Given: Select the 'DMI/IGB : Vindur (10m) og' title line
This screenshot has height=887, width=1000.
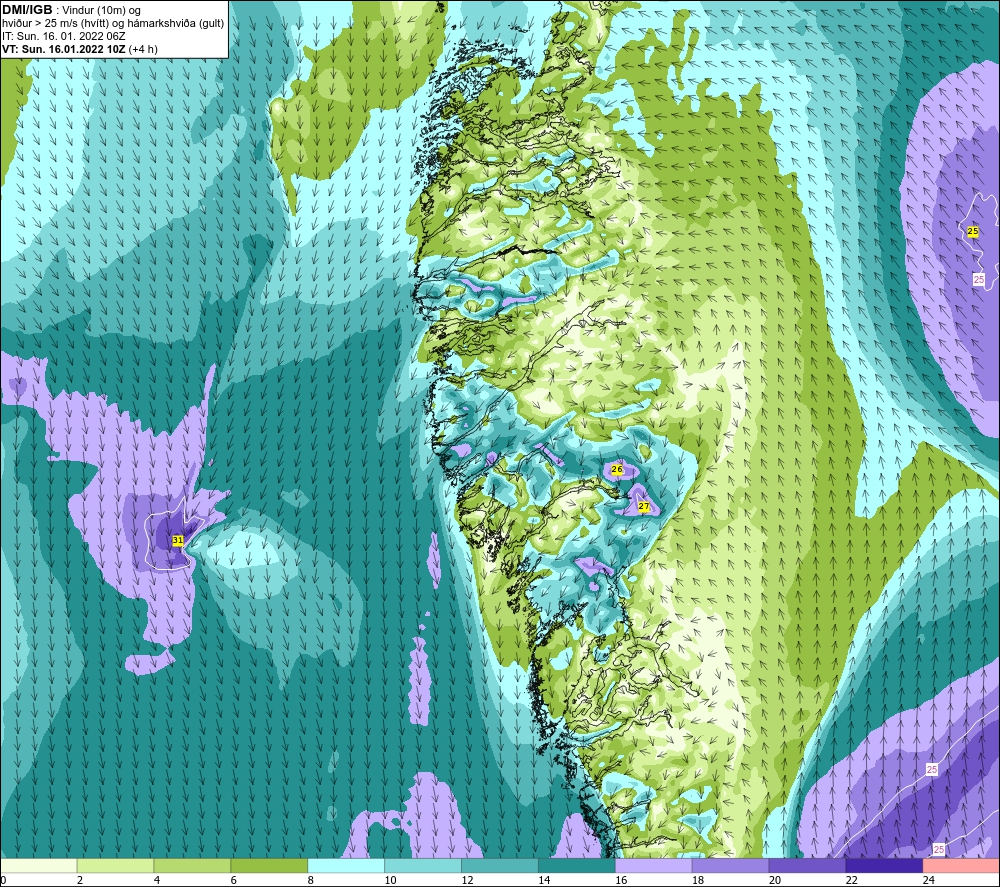Looking at the screenshot, I should coord(71,10).
